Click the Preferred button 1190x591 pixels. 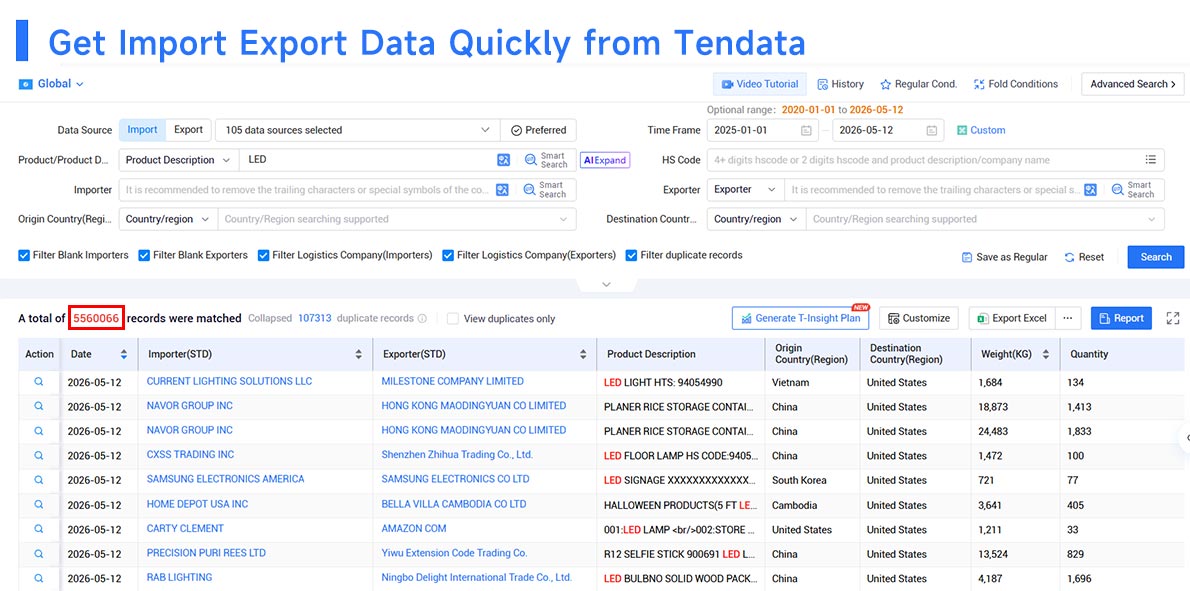point(538,130)
